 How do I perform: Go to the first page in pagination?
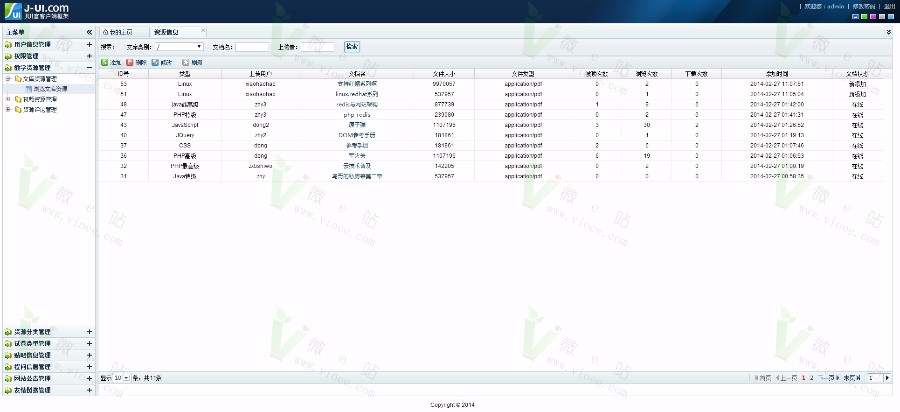coord(763,378)
